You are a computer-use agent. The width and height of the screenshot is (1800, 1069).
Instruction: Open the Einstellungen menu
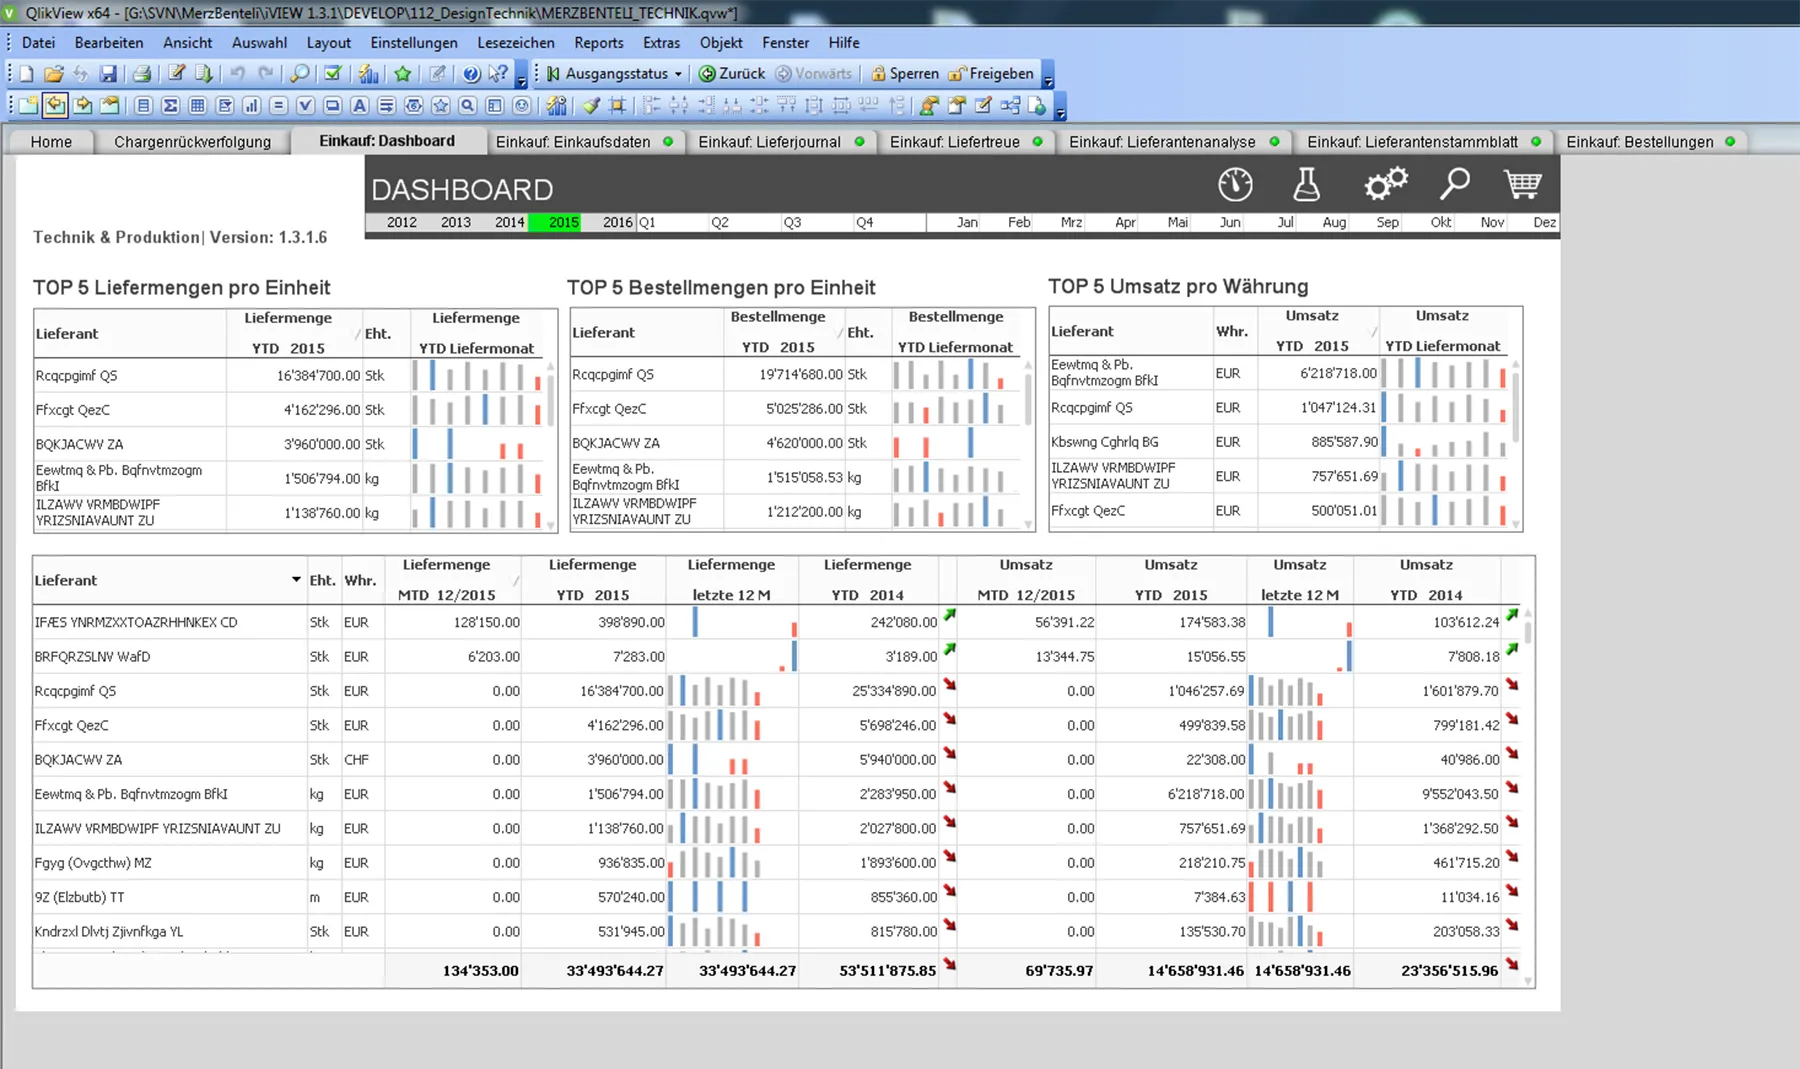pyautogui.click(x=414, y=43)
